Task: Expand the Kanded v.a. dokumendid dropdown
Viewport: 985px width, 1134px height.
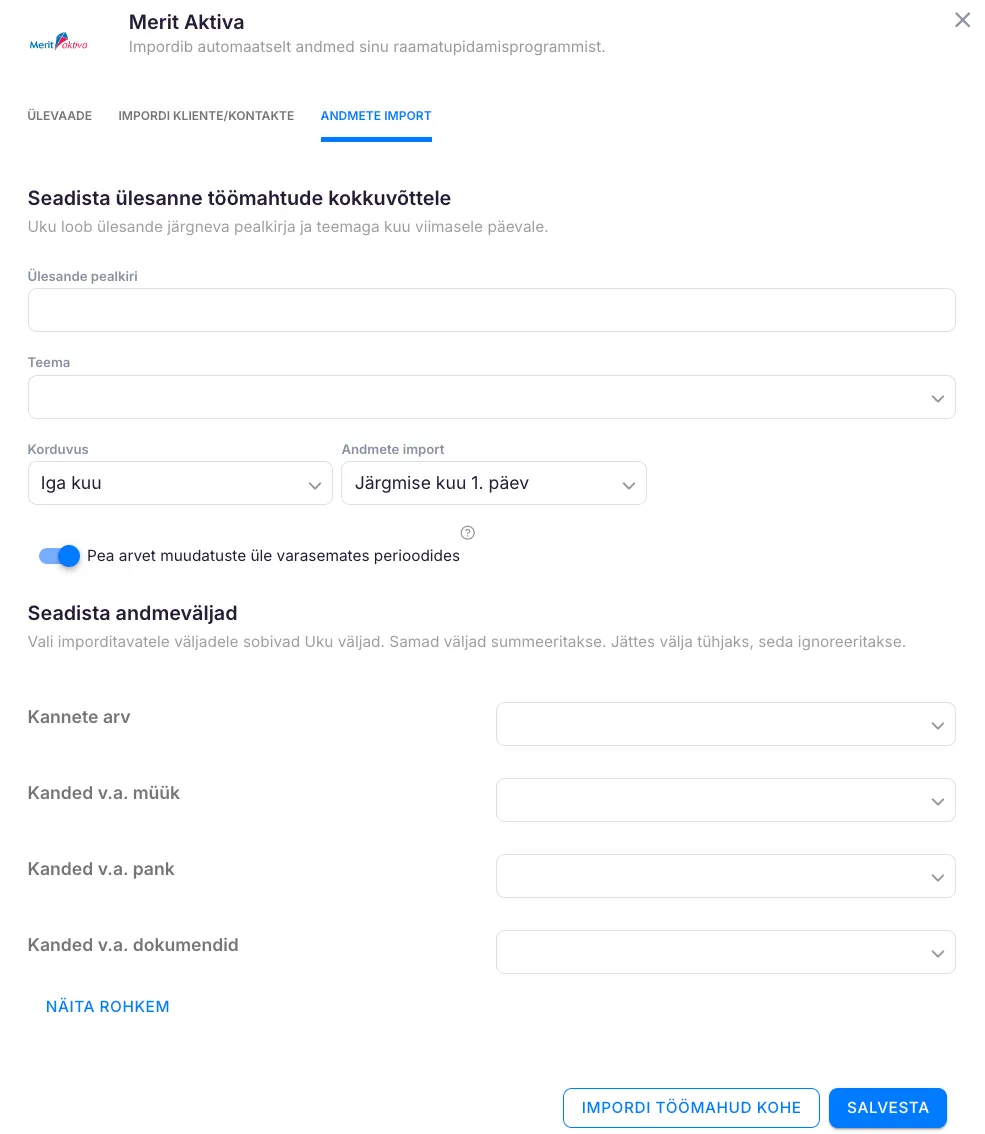Action: pos(725,952)
